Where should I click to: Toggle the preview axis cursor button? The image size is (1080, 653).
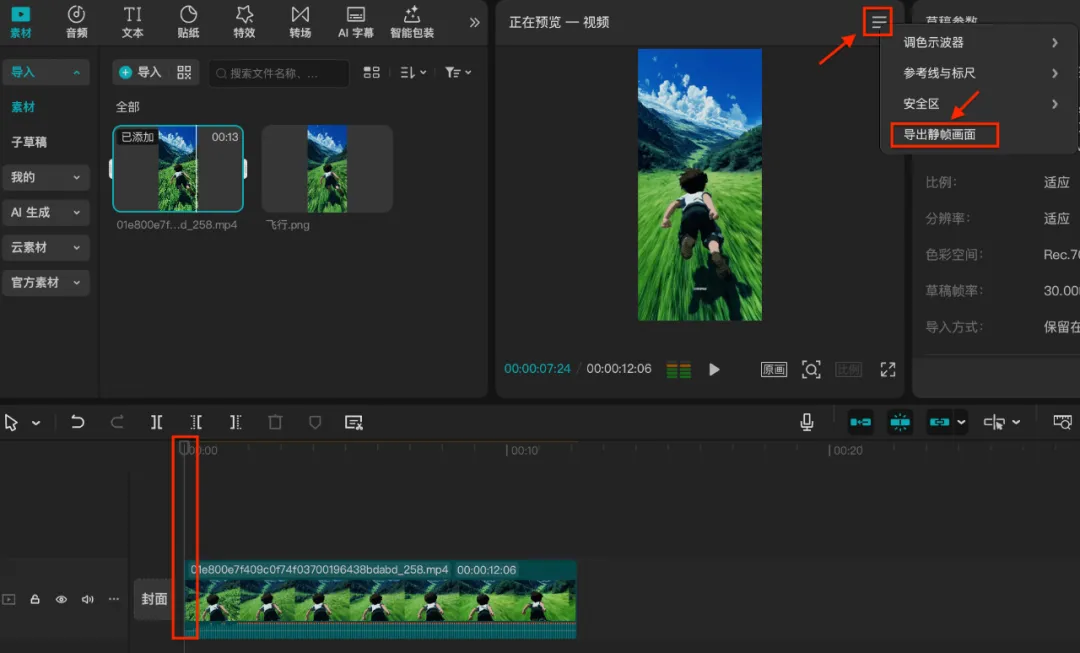coord(994,422)
